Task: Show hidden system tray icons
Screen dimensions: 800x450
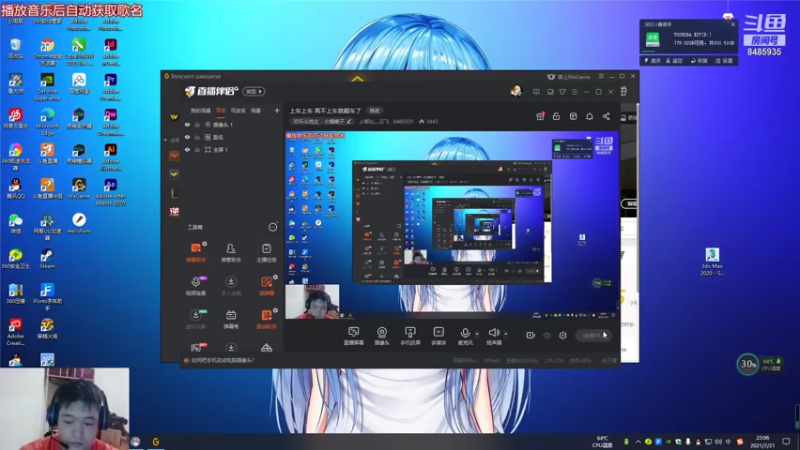Action: tap(638, 441)
